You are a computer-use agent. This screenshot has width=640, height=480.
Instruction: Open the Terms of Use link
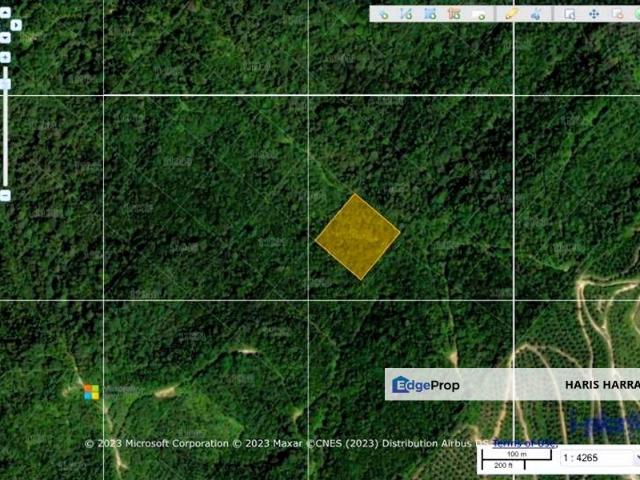[524, 443]
